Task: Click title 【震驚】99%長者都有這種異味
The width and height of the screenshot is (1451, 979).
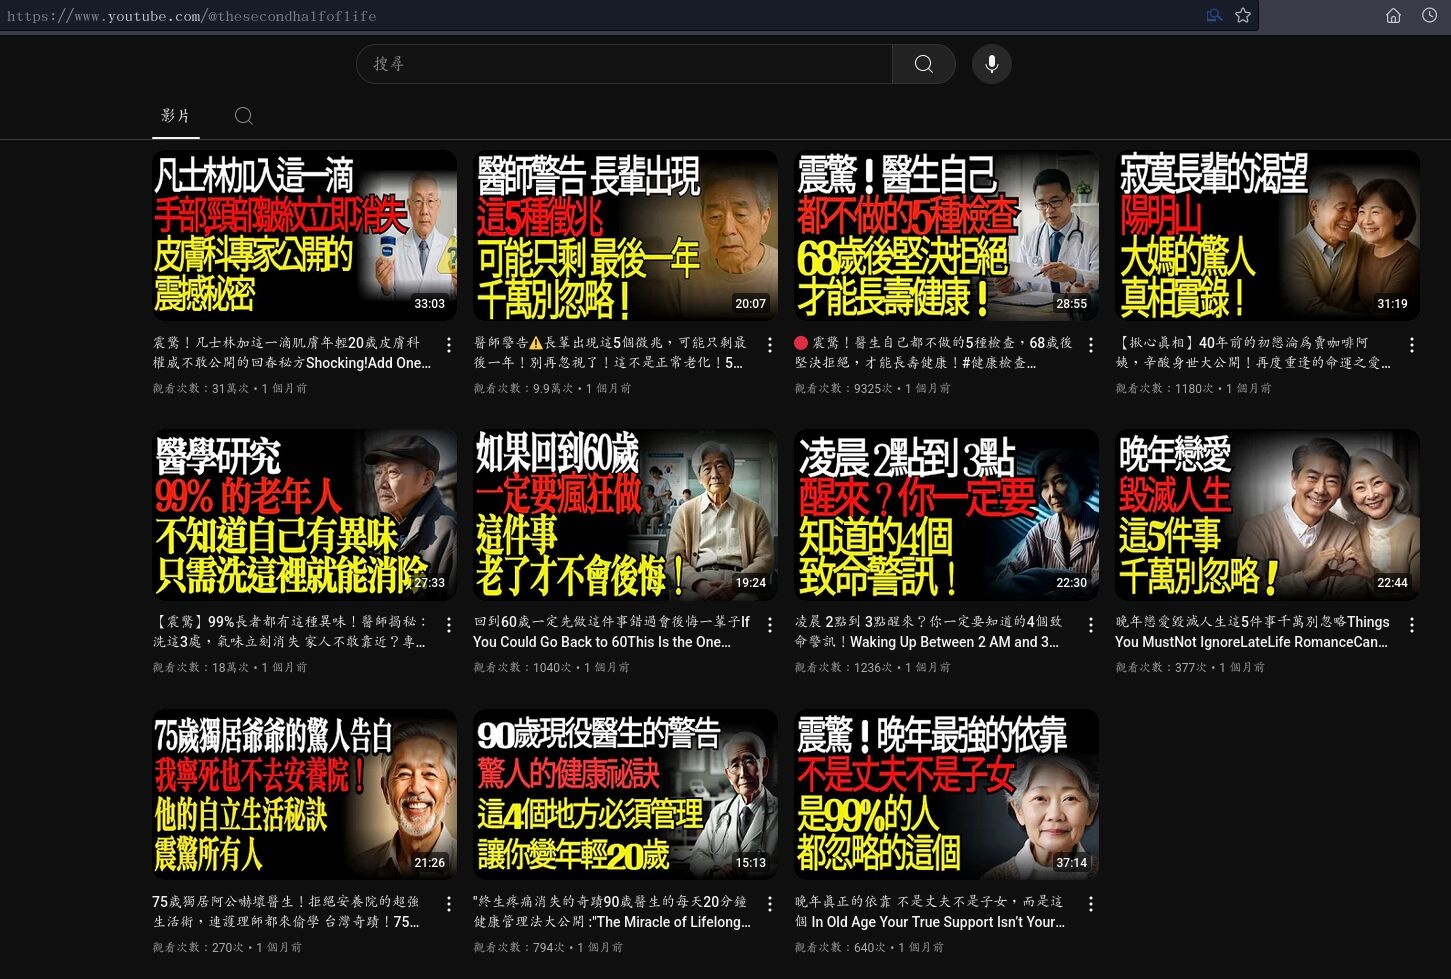Action: tap(291, 632)
